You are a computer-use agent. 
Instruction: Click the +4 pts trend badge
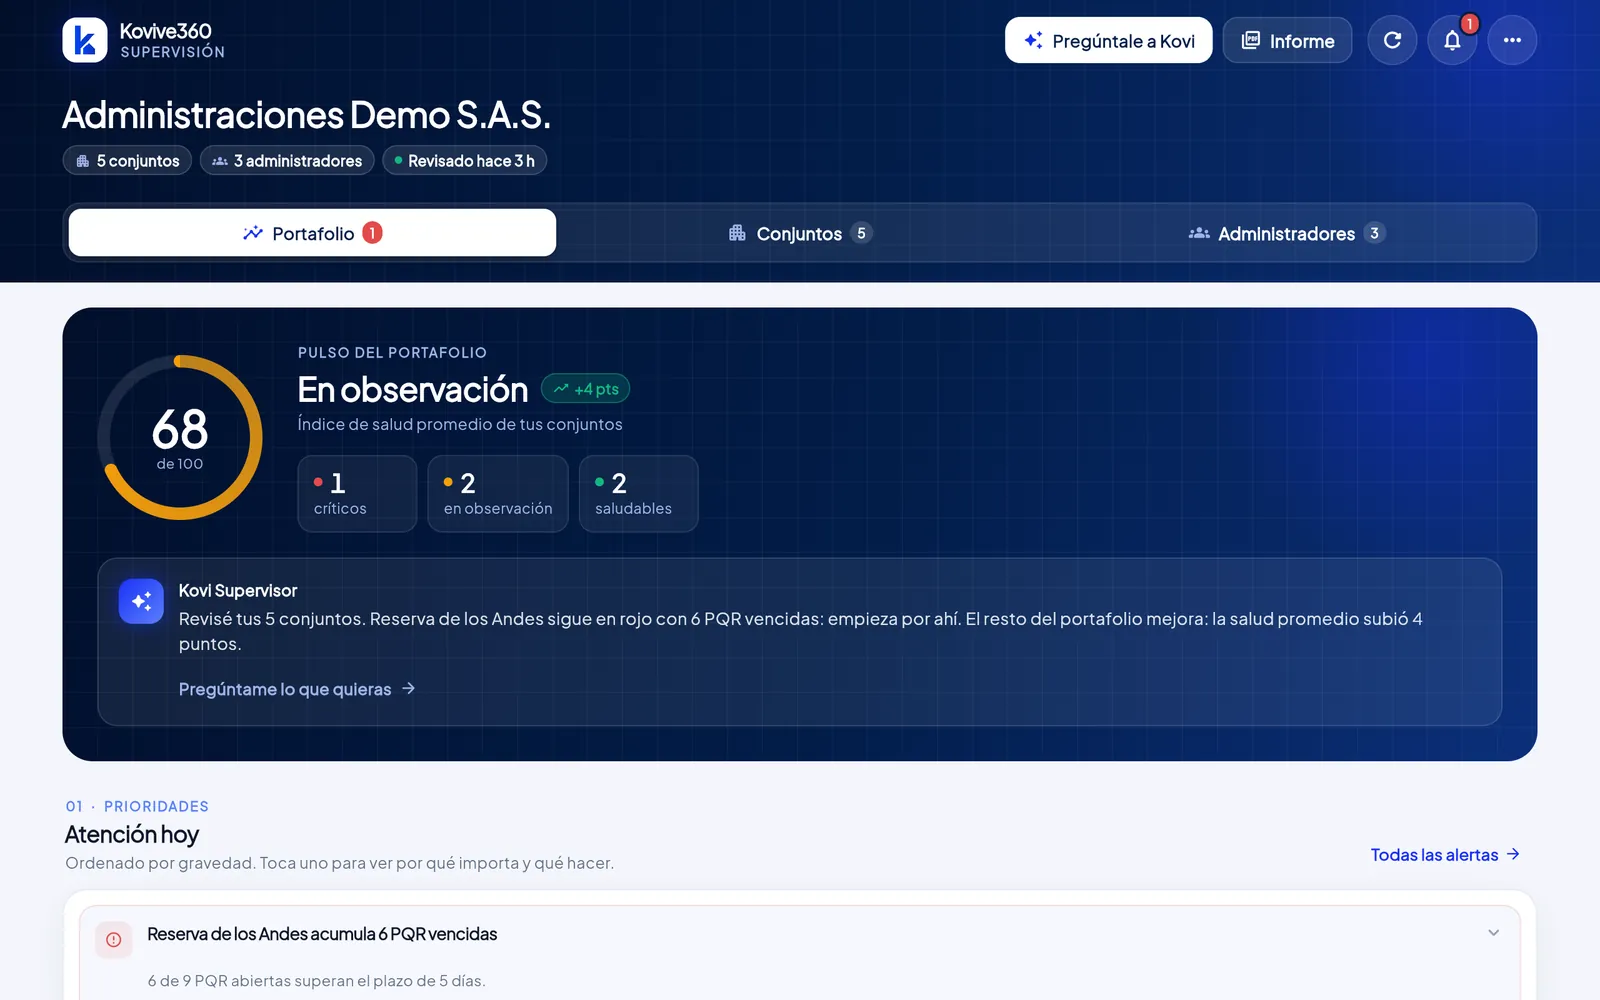(586, 389)
